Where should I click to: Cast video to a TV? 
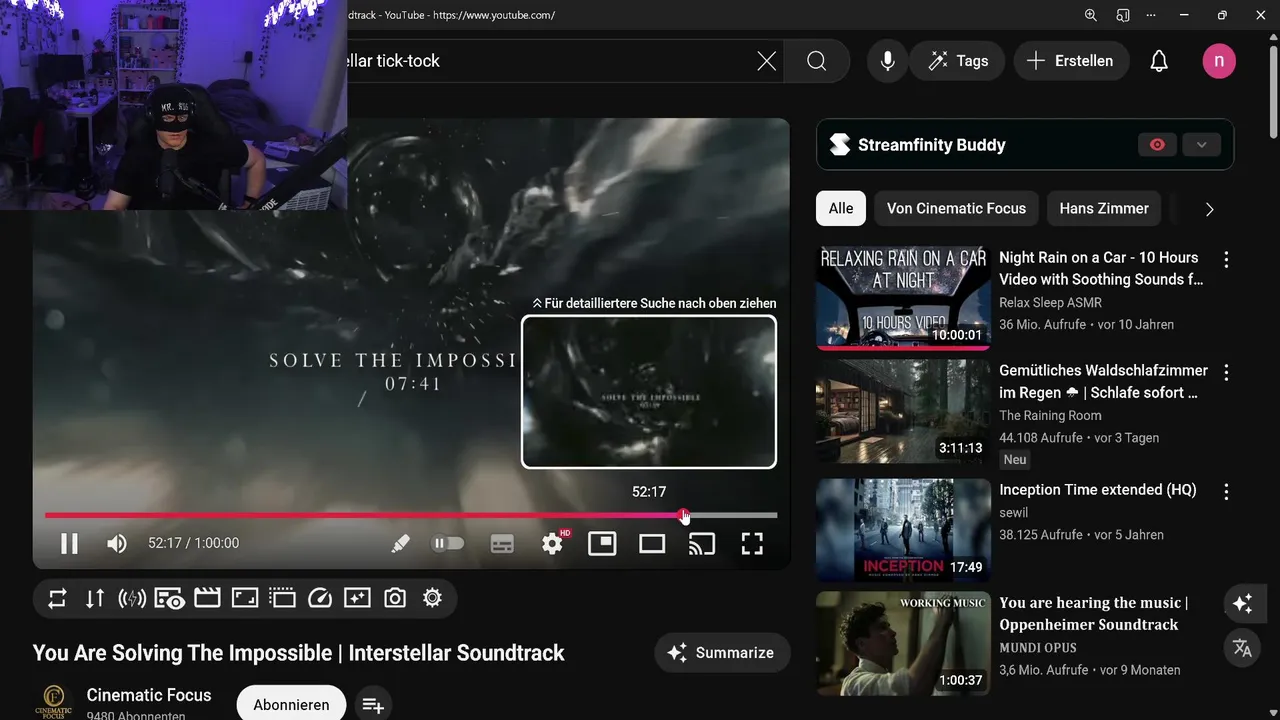tap(702, 543)
